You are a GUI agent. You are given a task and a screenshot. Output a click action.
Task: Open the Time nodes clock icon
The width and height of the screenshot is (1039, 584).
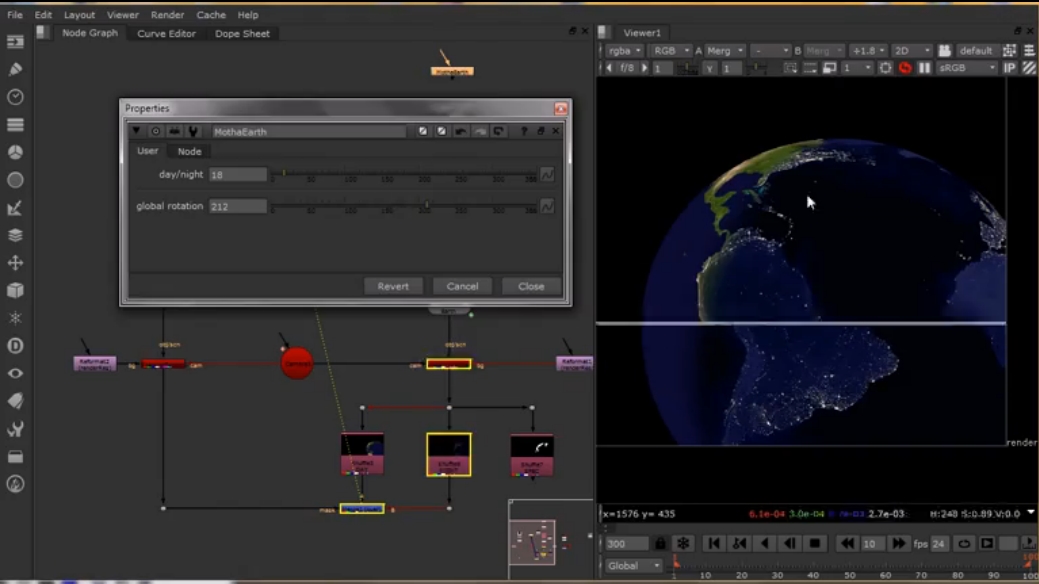(x=15, y=97)
